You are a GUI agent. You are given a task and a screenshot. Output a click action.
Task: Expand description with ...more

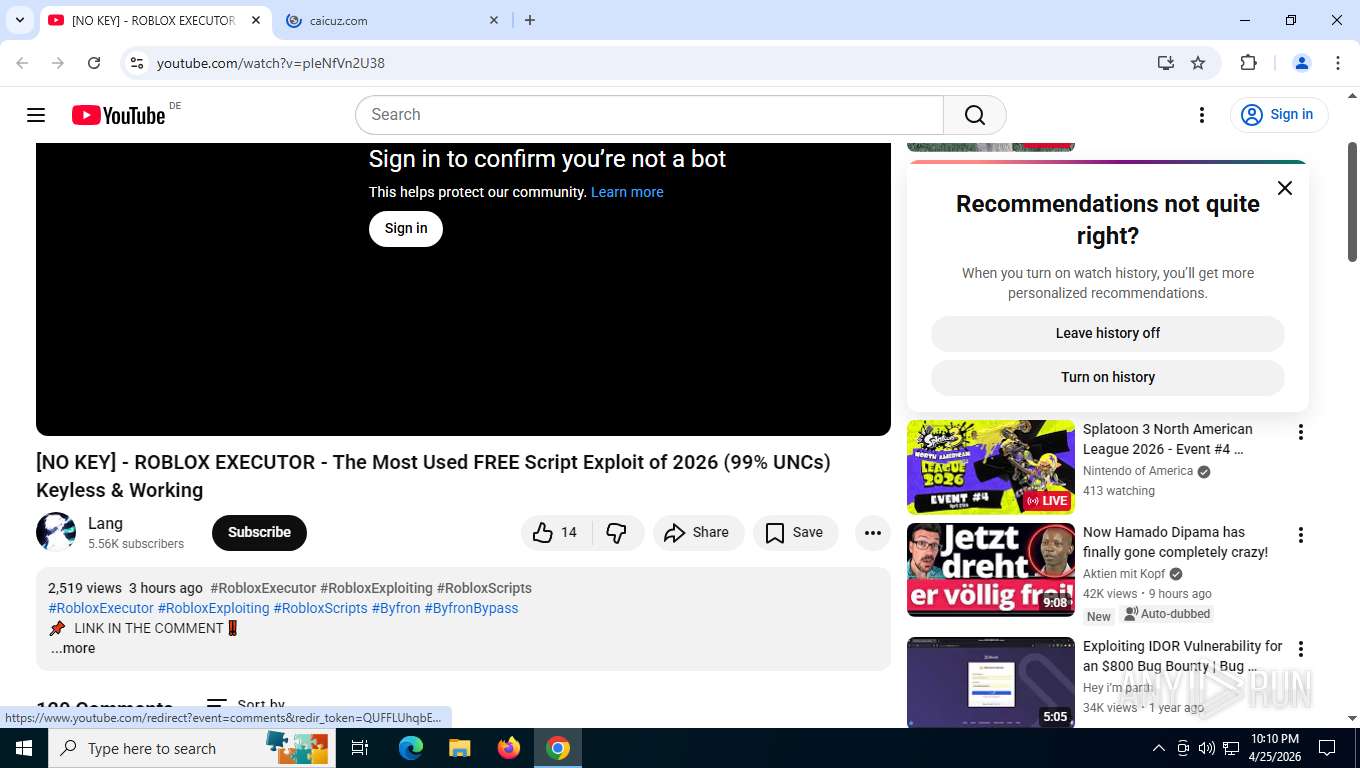tap(73, 649)
